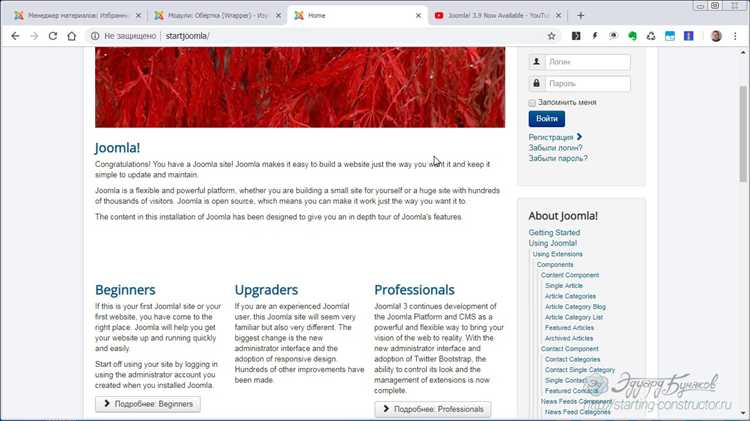Click the Забыли логин? link
This screenshot has height=421, width=750.
(x=555, y=148)
